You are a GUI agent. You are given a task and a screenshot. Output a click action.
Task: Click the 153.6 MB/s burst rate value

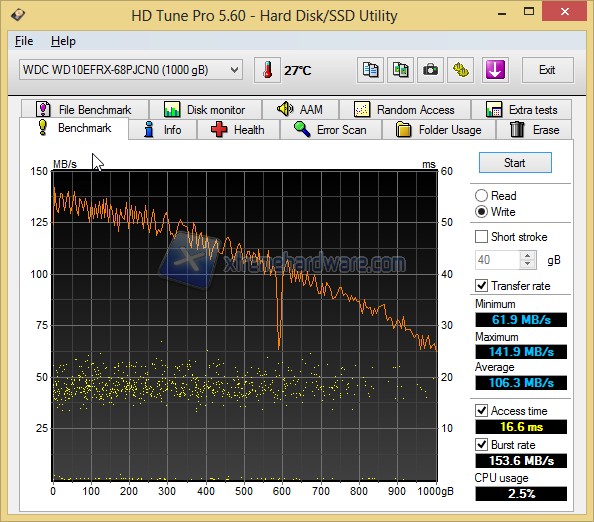coord(521,461)
